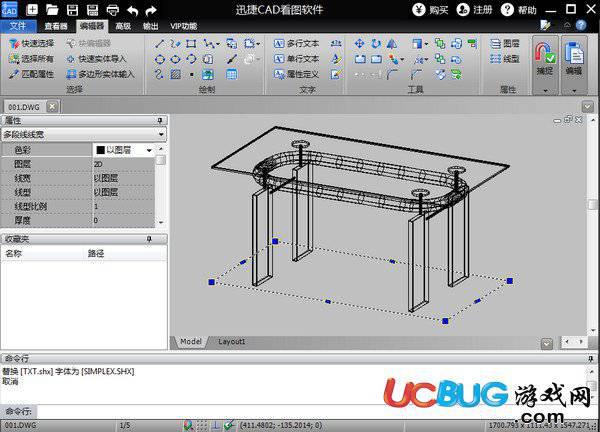Viewport: 600px width, 432px height.
Task: Click the Move tool icon
Action: pos(359,44)
